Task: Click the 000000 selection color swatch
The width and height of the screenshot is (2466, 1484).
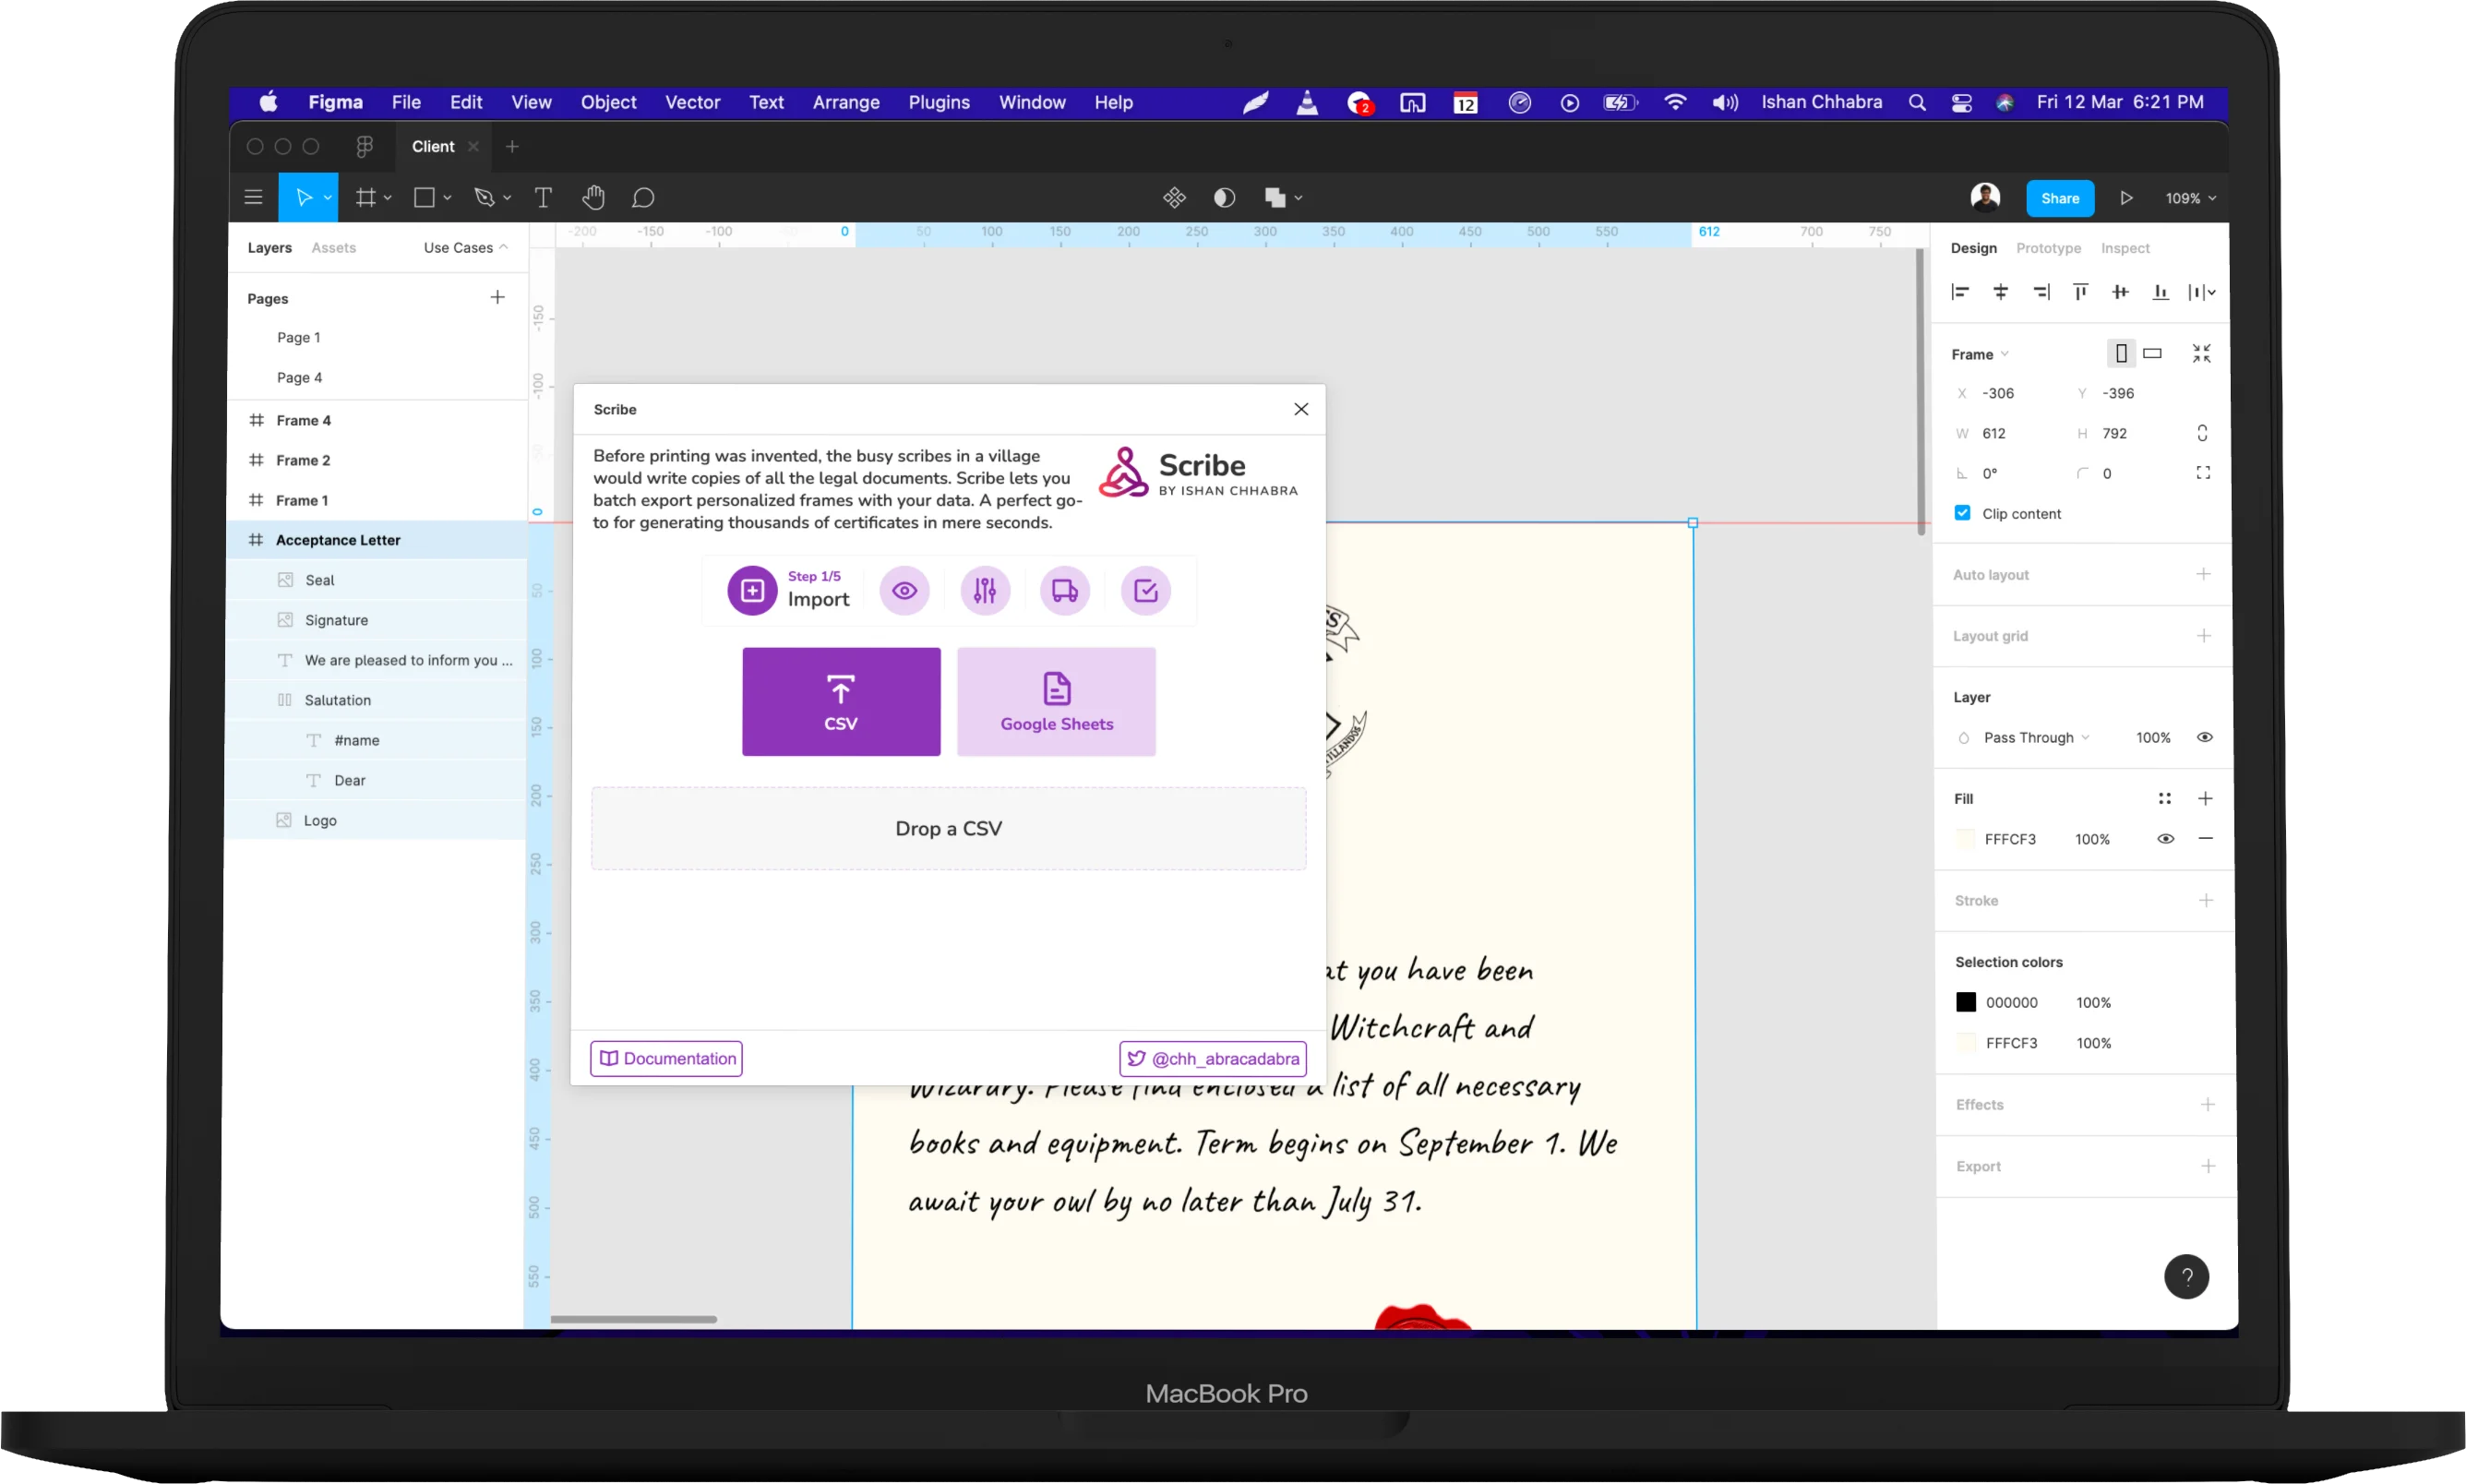Action: [x=1966, y=1002]
